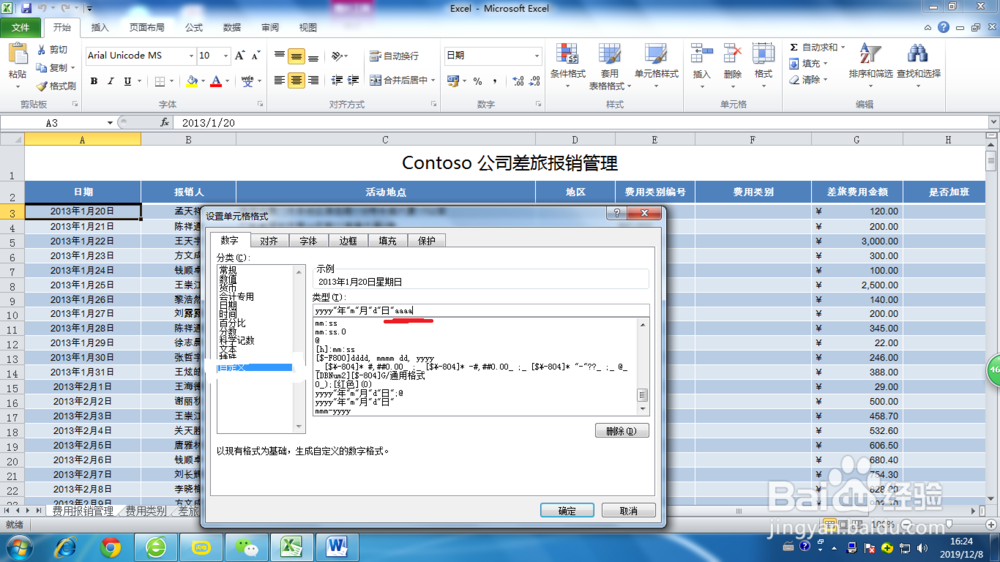Screen dimensions: 1000x562
Task: Open 对齐 tab in format cells dialog
Action: (x=268, y=240)
